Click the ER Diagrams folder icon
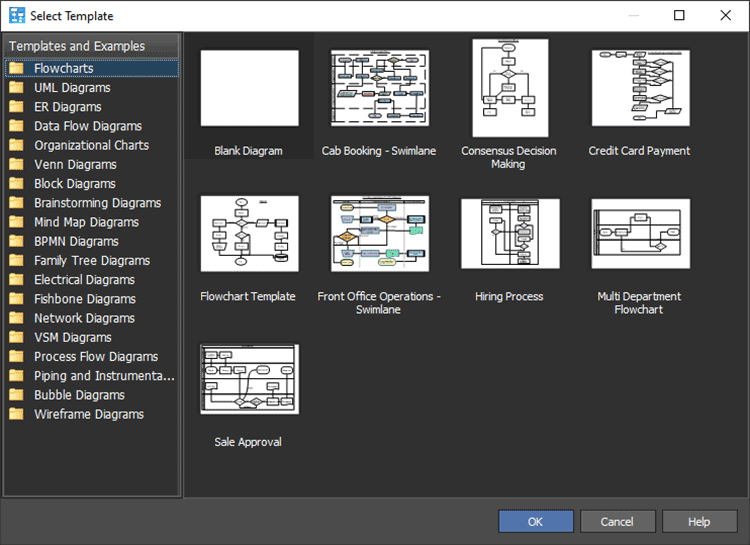 [16, 107]
